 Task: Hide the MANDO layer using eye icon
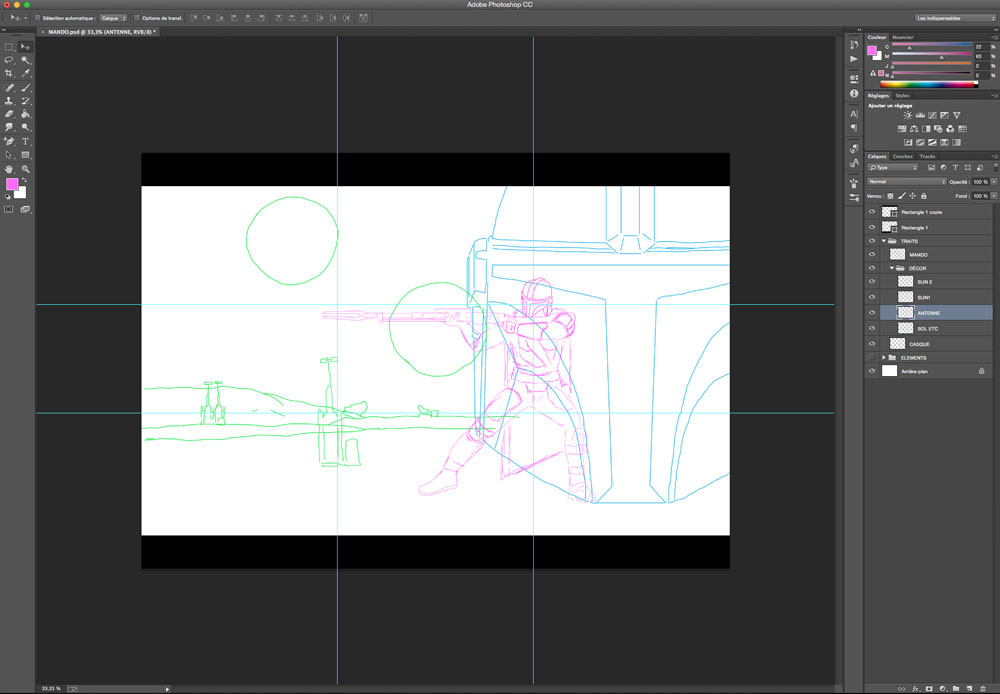coord(872,255)
